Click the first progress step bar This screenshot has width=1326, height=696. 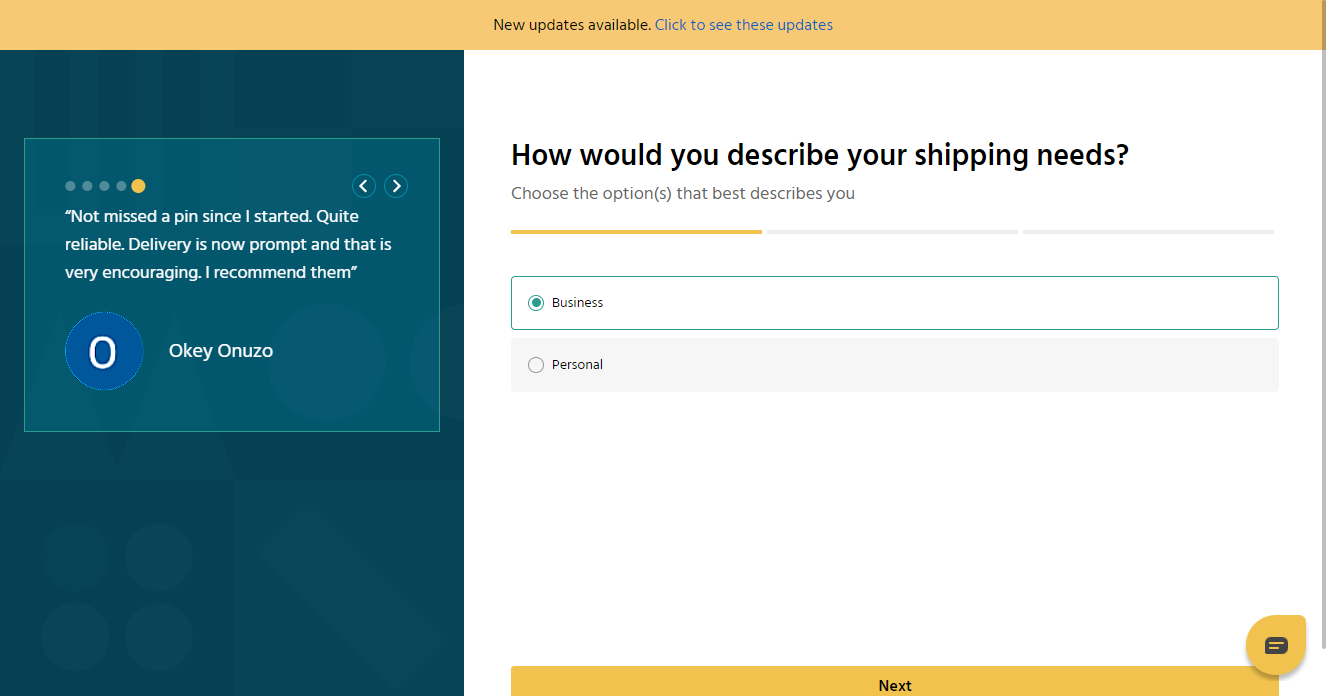click(636, 232)
